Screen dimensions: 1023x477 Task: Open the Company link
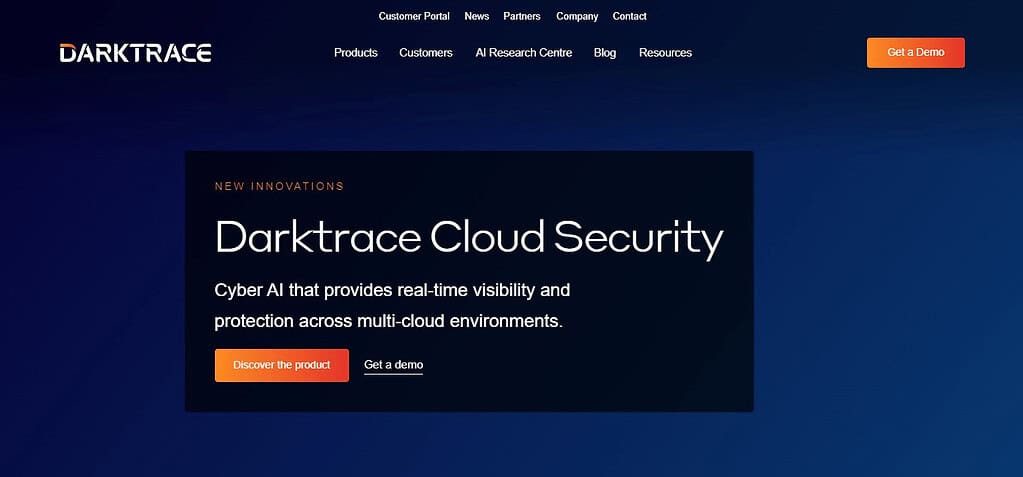577,16
